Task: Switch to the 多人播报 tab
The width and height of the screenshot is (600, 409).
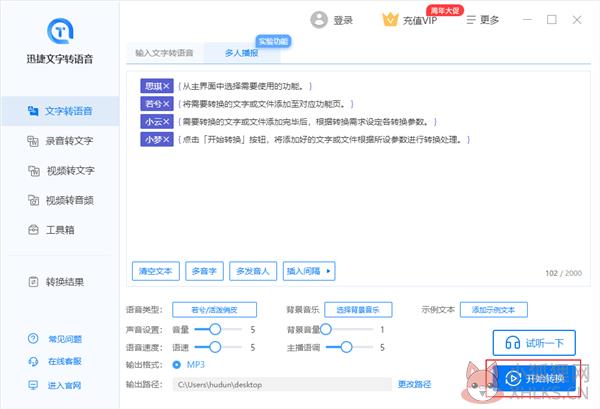Action: coord(241,53)
